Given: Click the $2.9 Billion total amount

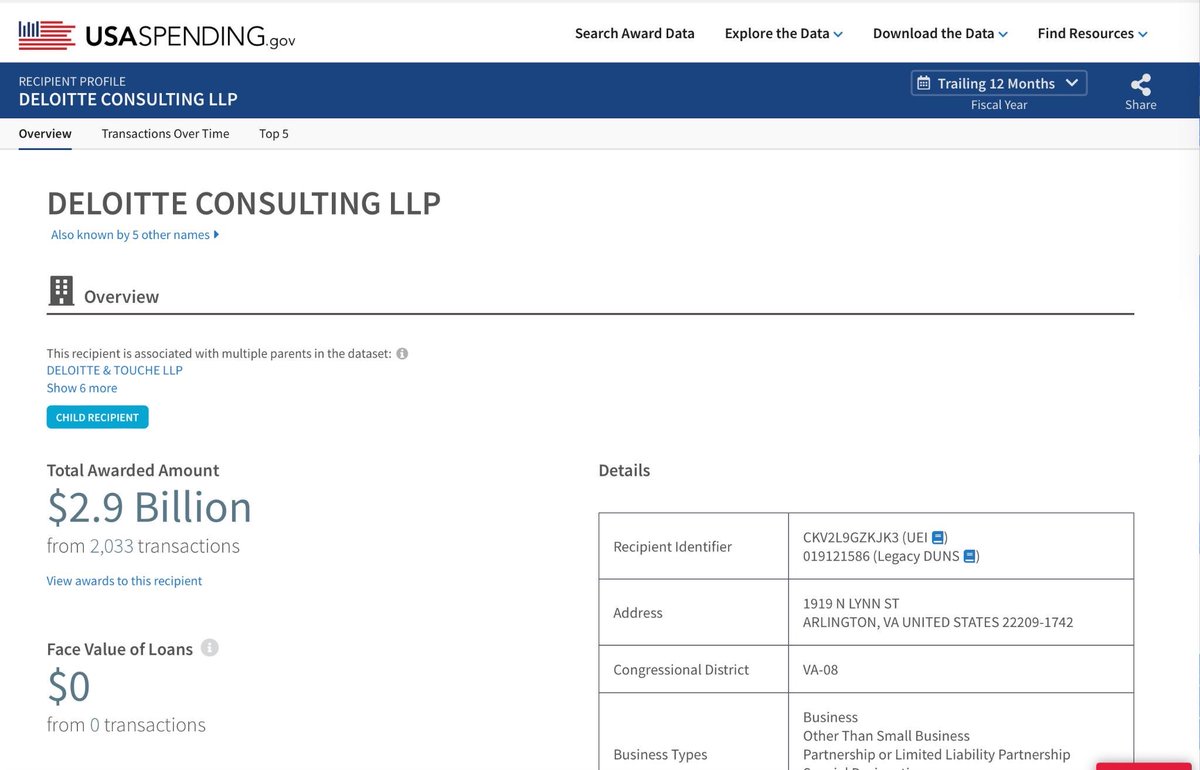Looking at the screenshot, I should (149, 507).
